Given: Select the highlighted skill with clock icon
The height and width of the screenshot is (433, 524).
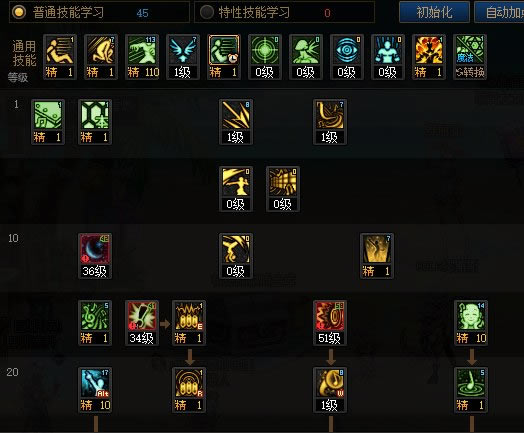Looking at the screenshot, I should point(224,57).
